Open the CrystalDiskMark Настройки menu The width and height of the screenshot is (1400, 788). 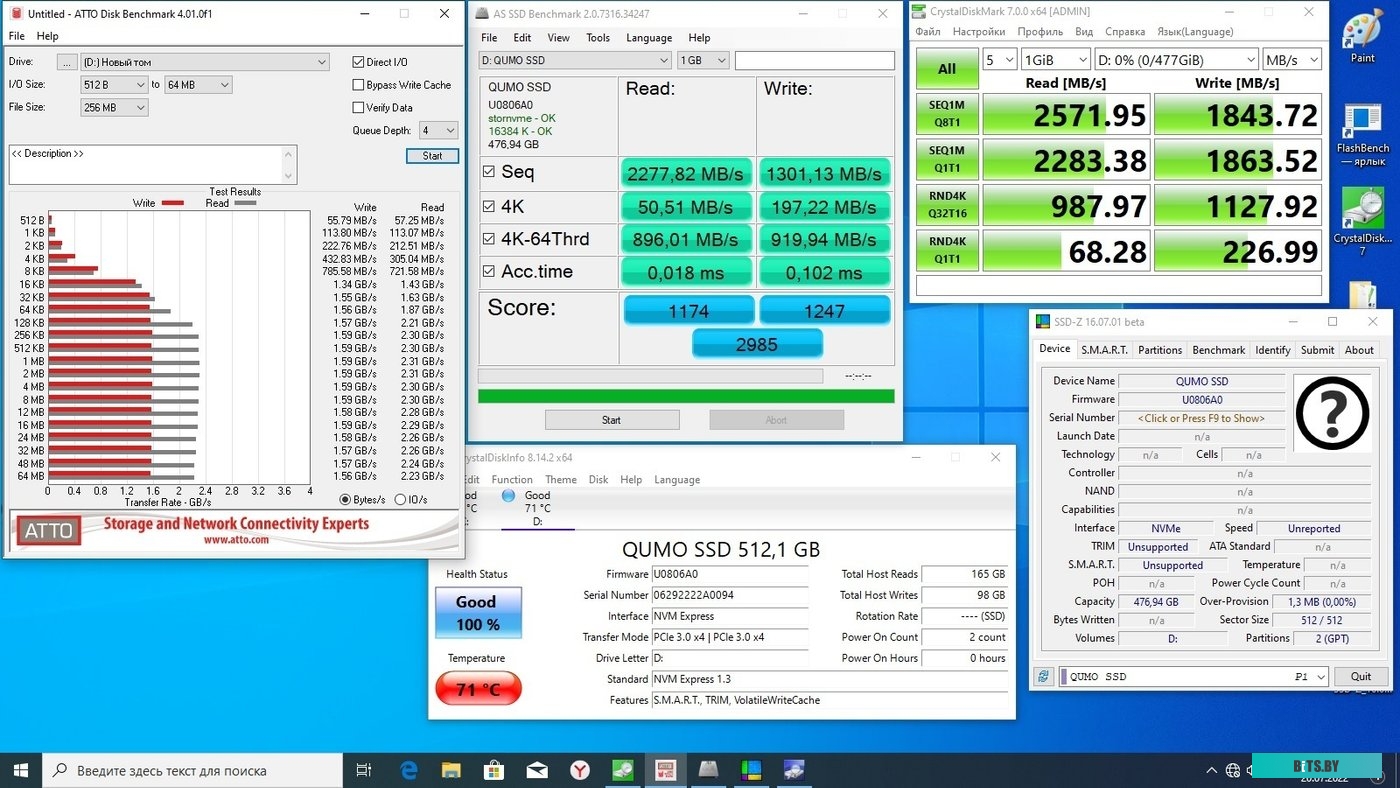pyautogui.click(x=978, y=32)
